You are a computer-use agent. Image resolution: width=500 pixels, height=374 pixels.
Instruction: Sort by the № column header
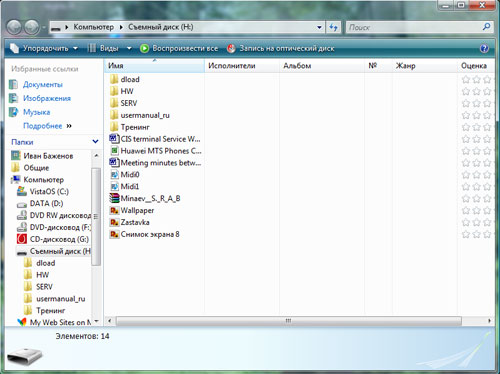(379, 66)
